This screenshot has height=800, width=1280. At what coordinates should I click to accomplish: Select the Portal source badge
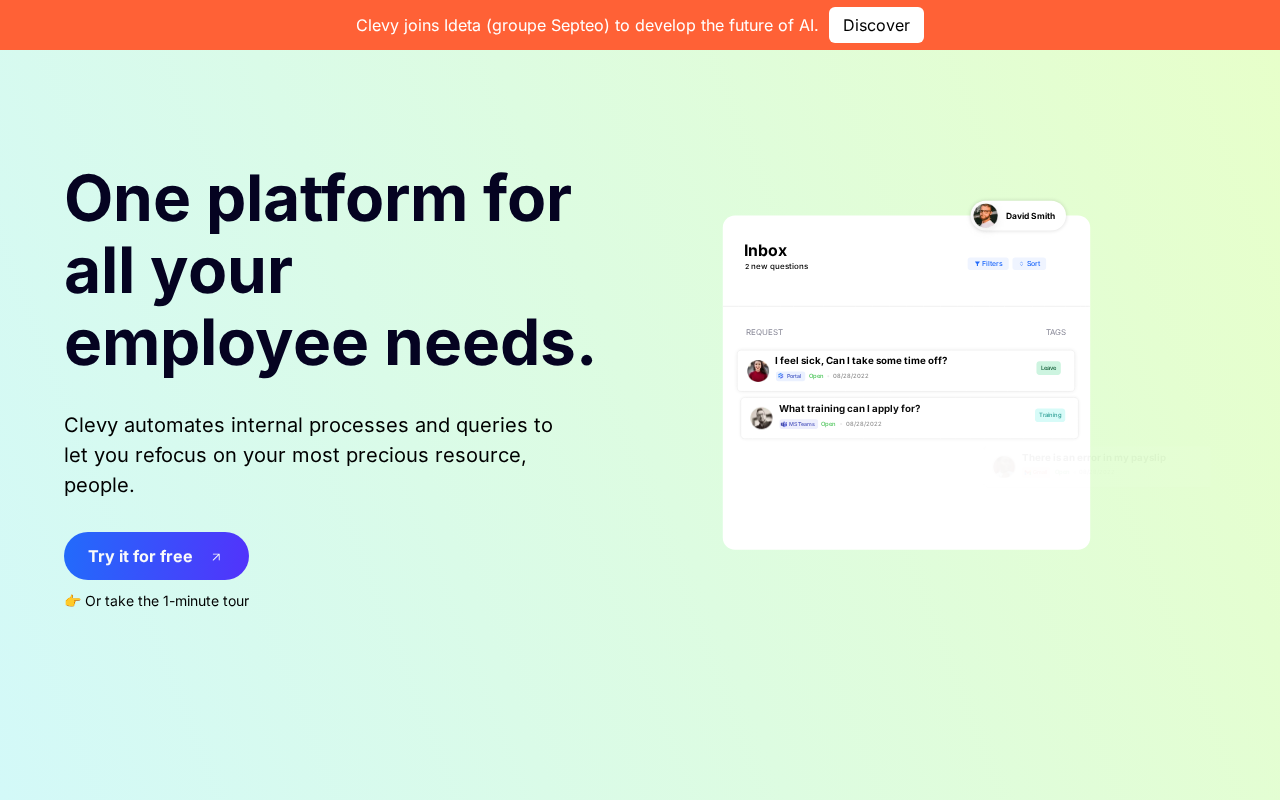790,376
